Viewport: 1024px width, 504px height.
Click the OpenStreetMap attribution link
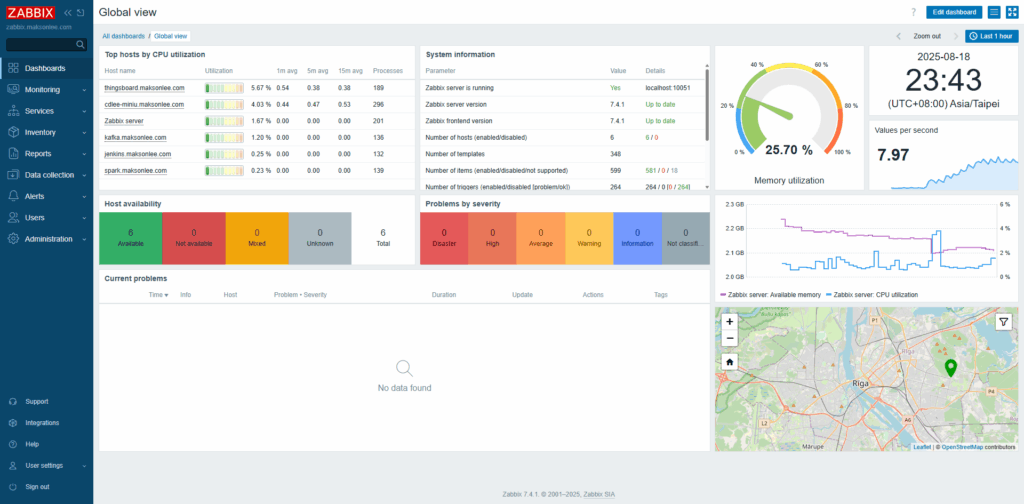pyautogui.click(x=963, y=447)
